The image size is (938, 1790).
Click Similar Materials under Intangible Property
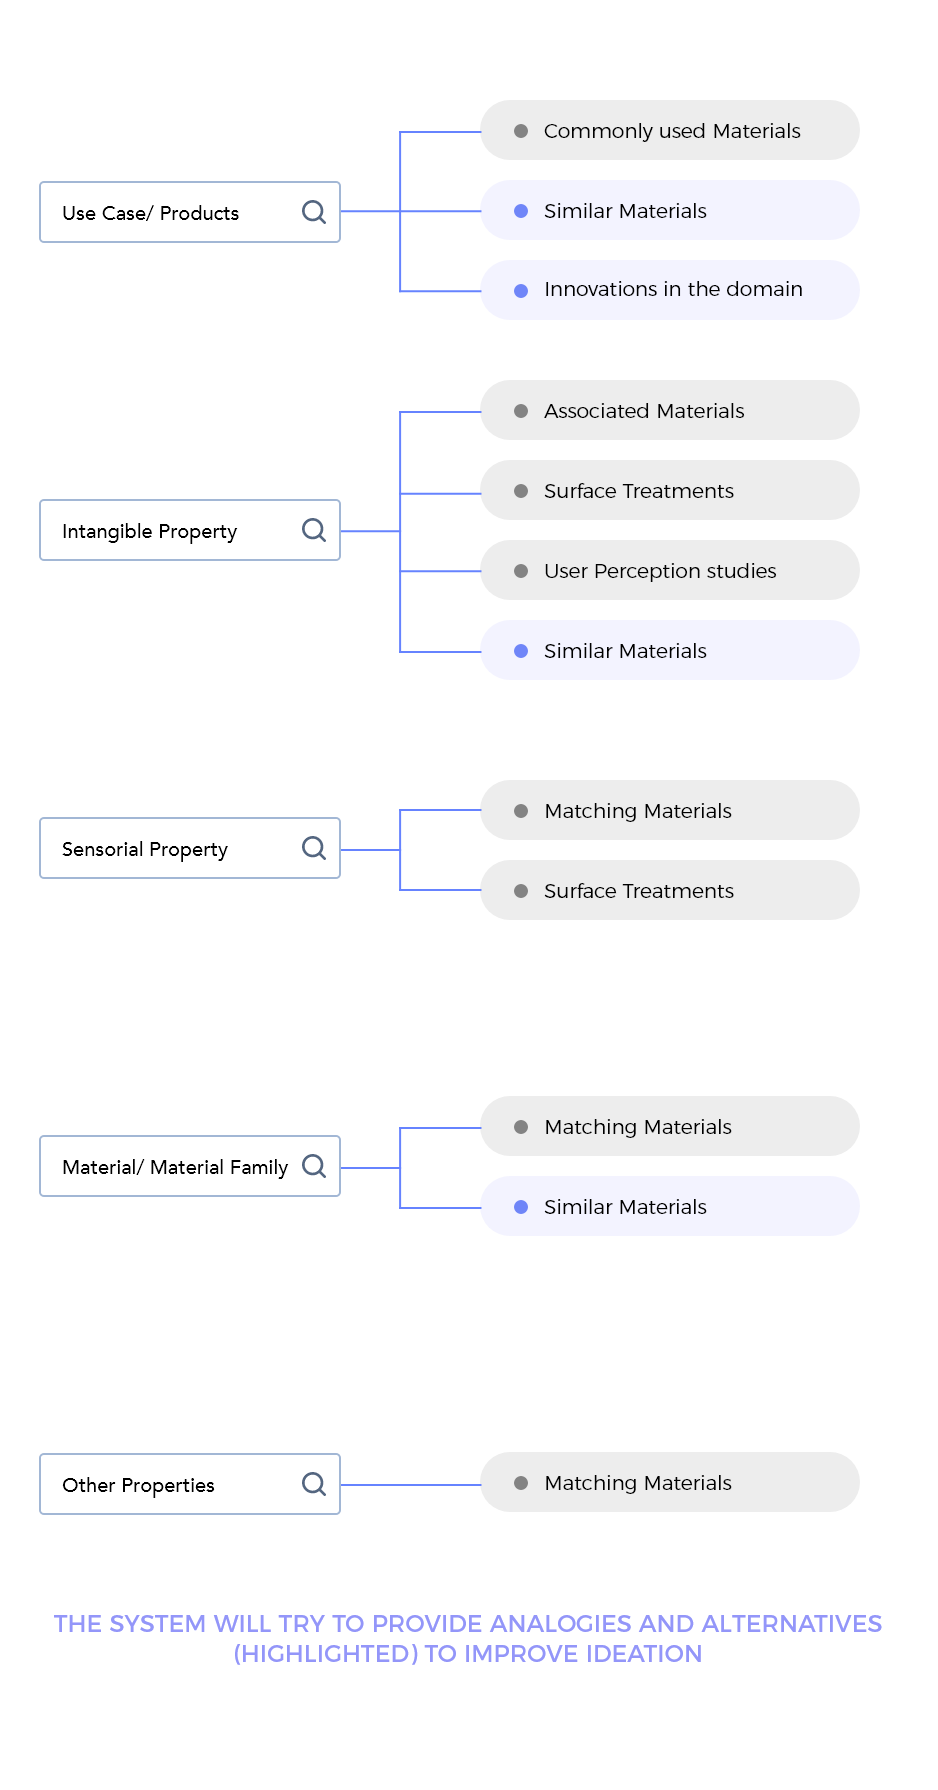tap(670, 650)
